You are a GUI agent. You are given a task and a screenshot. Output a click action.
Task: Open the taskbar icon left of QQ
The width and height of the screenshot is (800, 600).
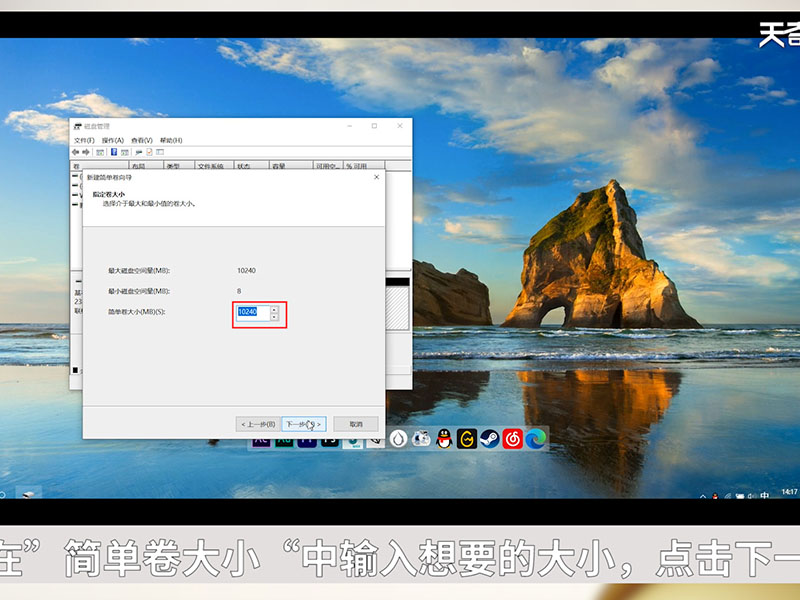pos(421,439)
